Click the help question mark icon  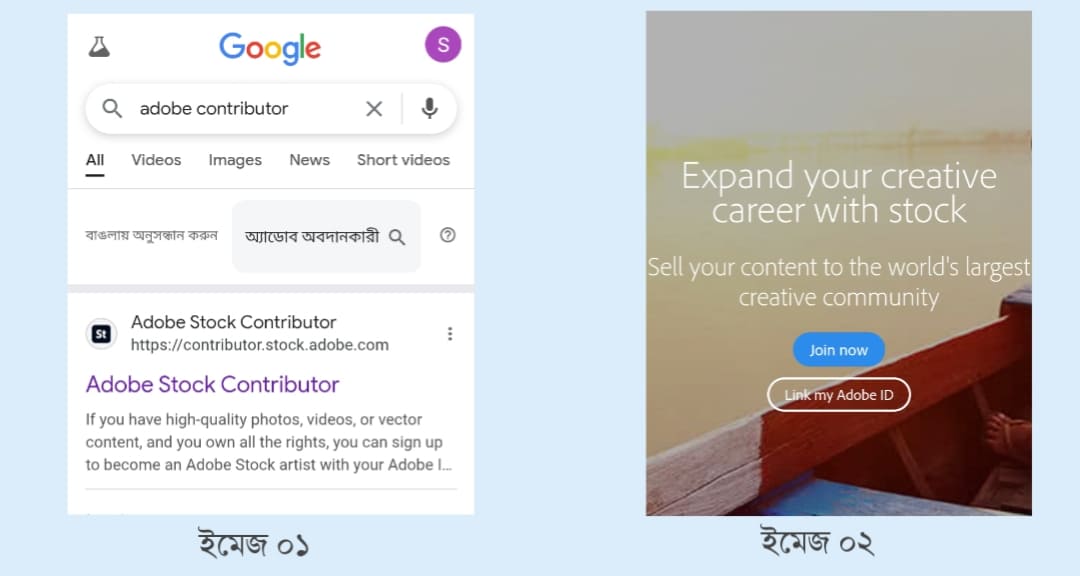[448, 235]
